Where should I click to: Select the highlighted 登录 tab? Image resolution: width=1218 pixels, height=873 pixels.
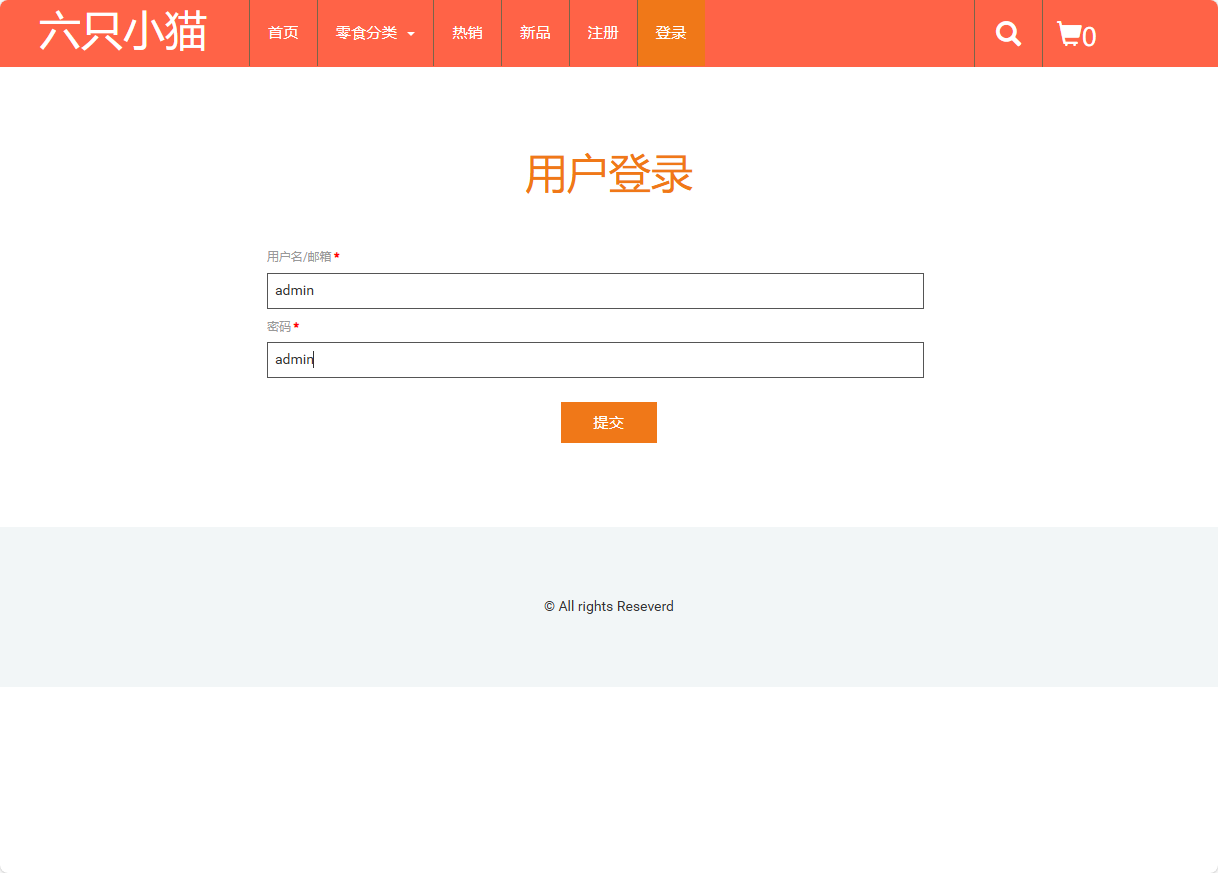(671, 32)
